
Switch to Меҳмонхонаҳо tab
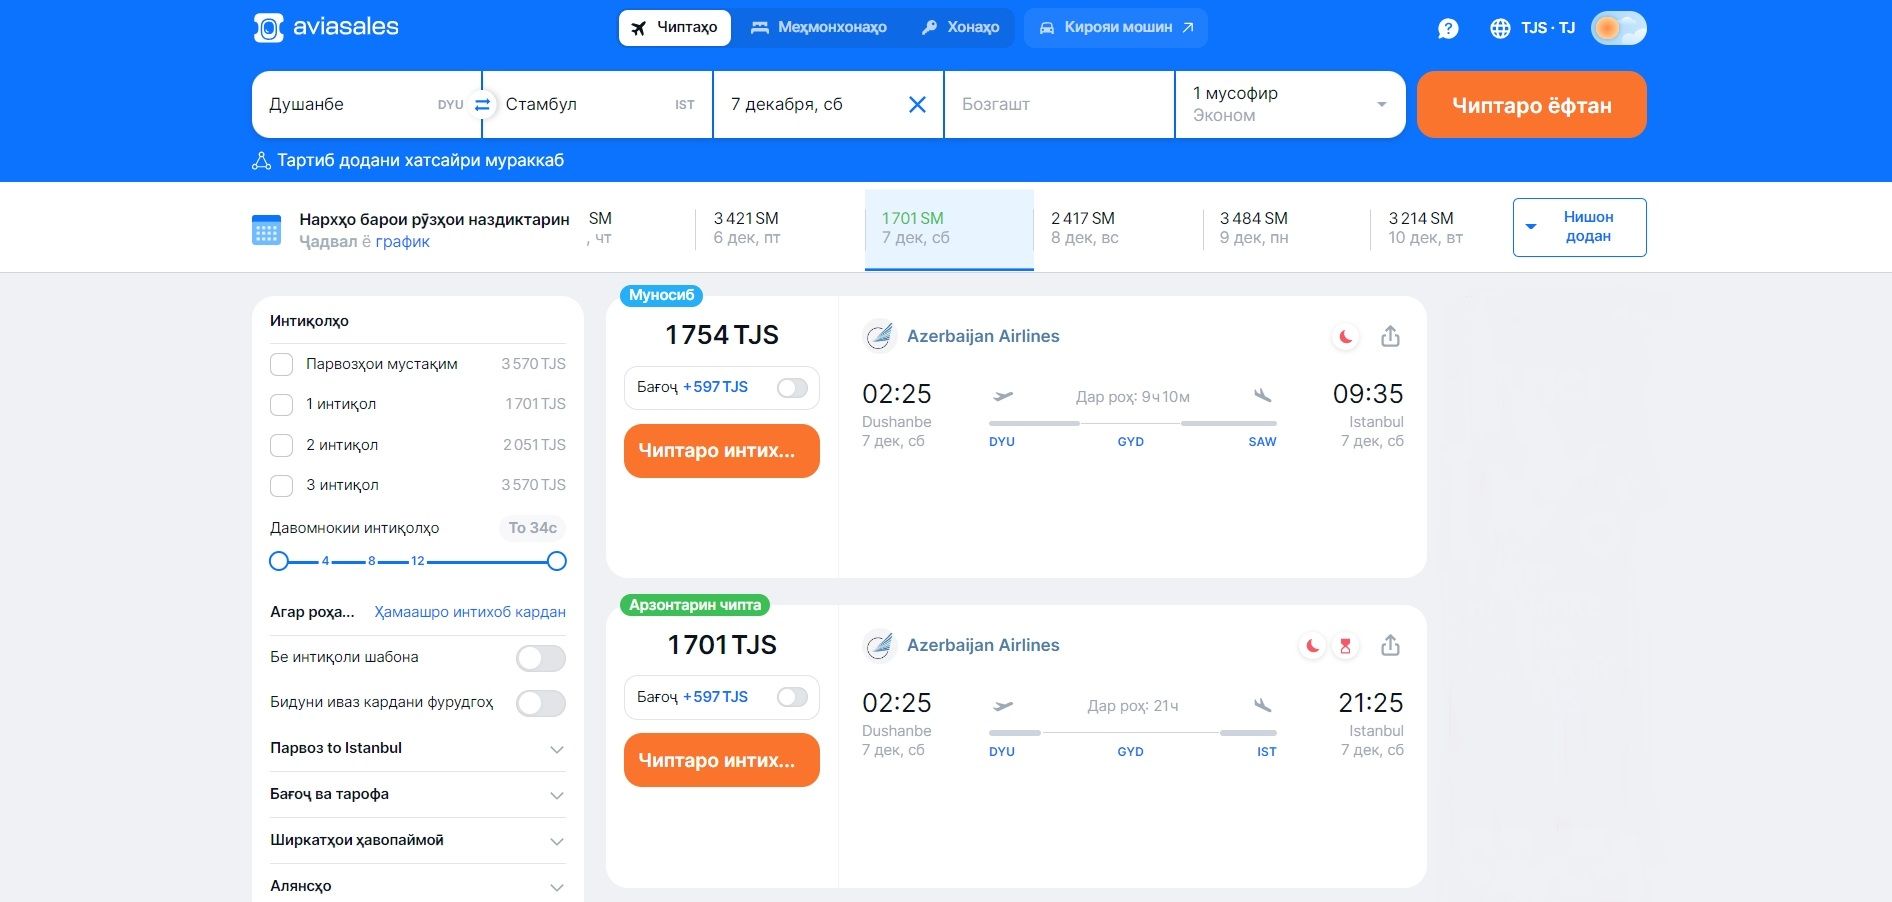(x=819, y=27)
